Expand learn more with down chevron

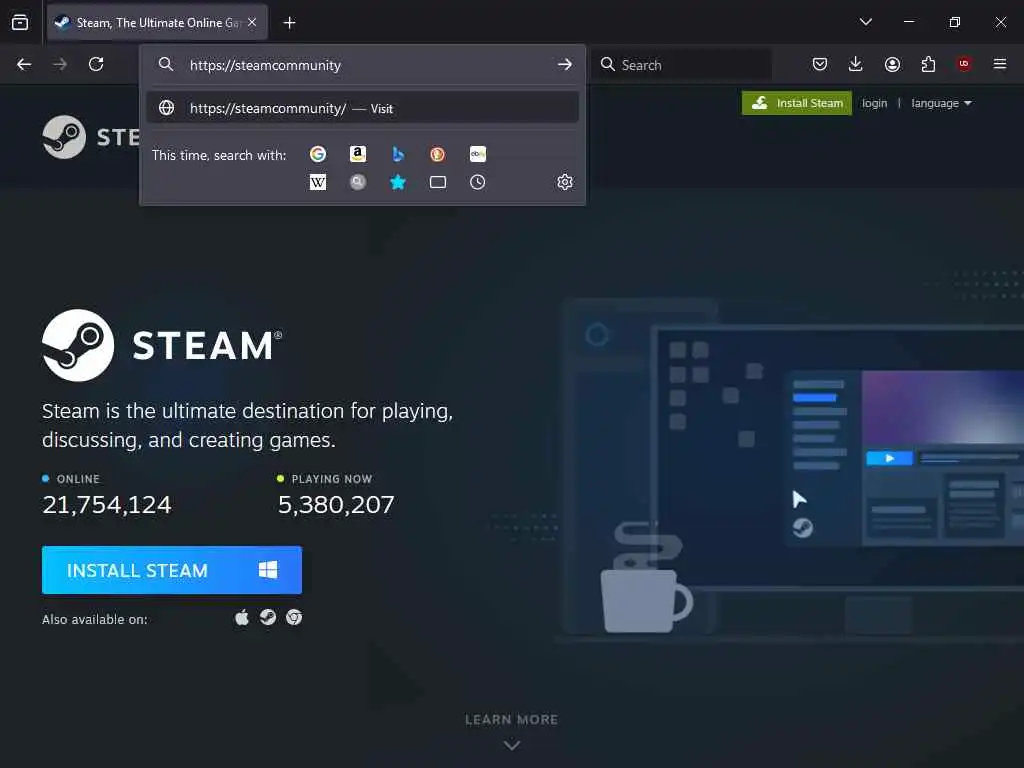(512, 745)
